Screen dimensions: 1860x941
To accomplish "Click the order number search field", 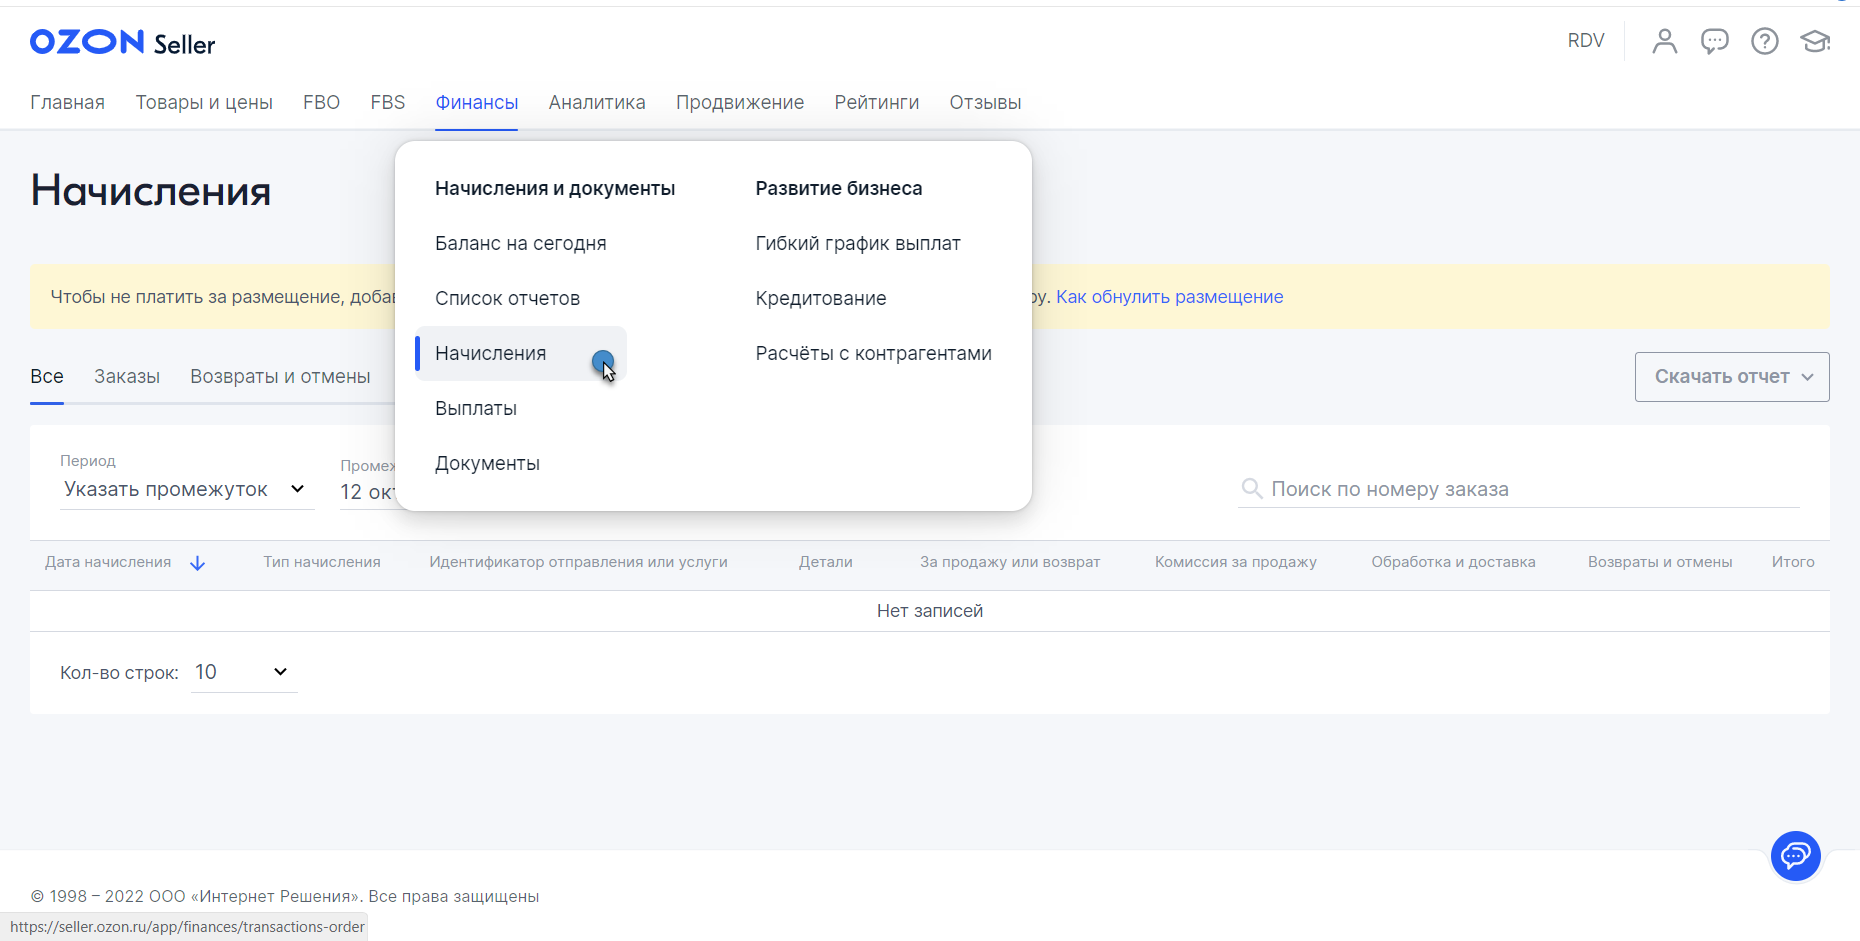I will coord(1530,489).
